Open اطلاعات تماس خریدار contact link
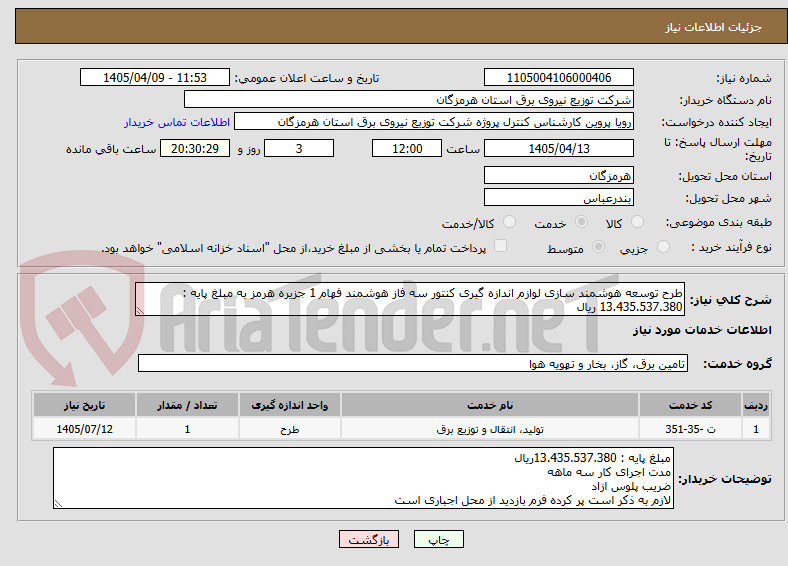Screen dimensions: 788x566 pyautogui.click(x=177, y=122)
